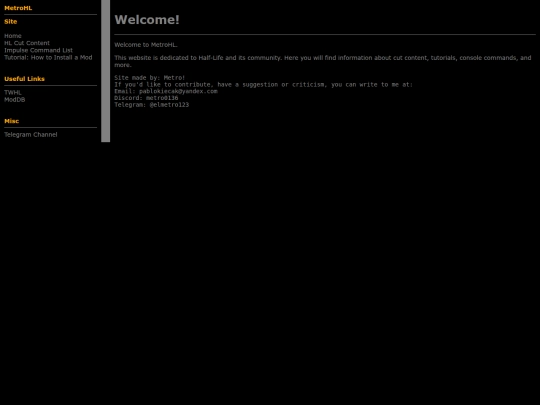The image size is (540, 405).
Task: Click the MetroHL sidebar title
Action: click(18, 8)
